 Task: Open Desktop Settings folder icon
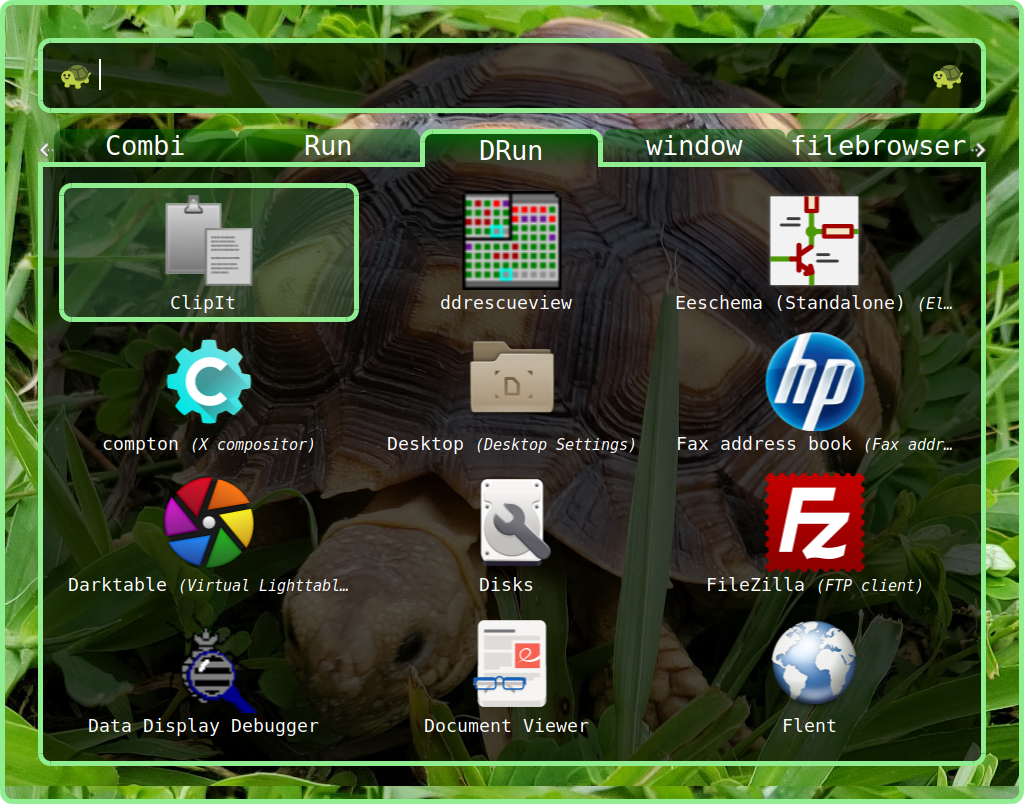510,379
